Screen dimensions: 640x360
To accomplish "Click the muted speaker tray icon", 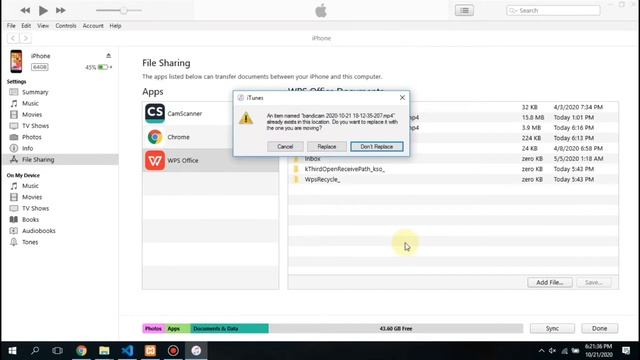I will coord(552,351).
